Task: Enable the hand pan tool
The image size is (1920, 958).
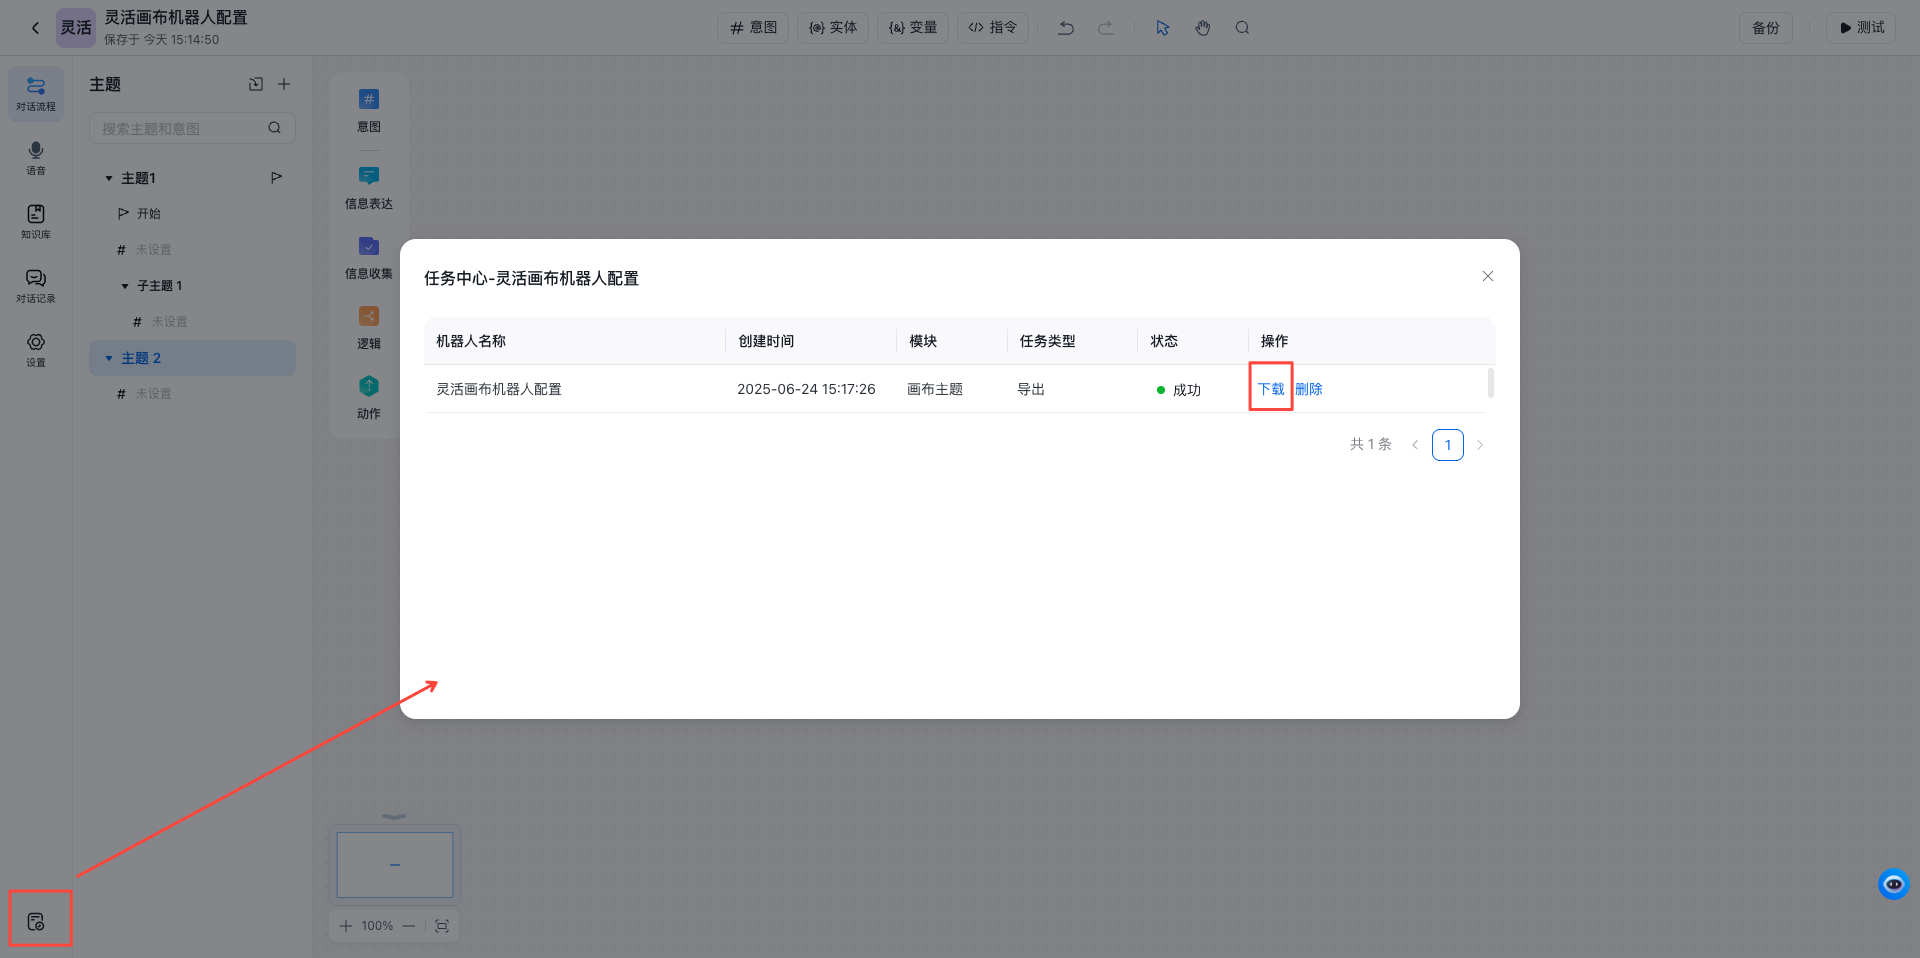Action: pos(1202,27)
